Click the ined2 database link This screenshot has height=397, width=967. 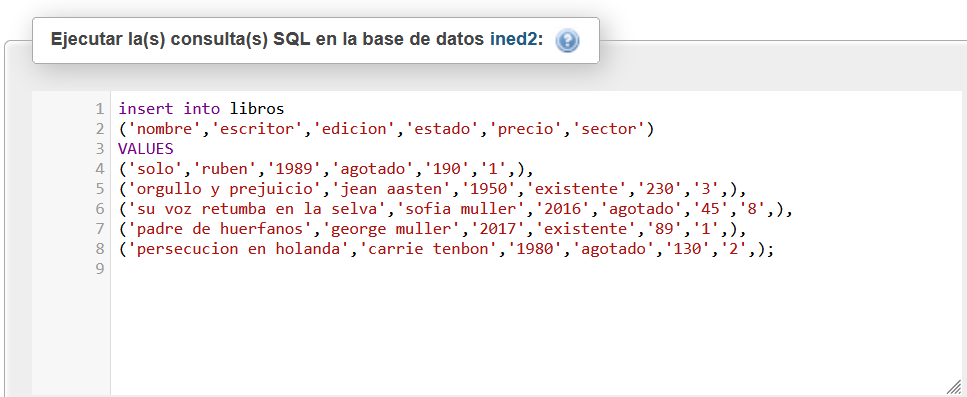(516, 40)
